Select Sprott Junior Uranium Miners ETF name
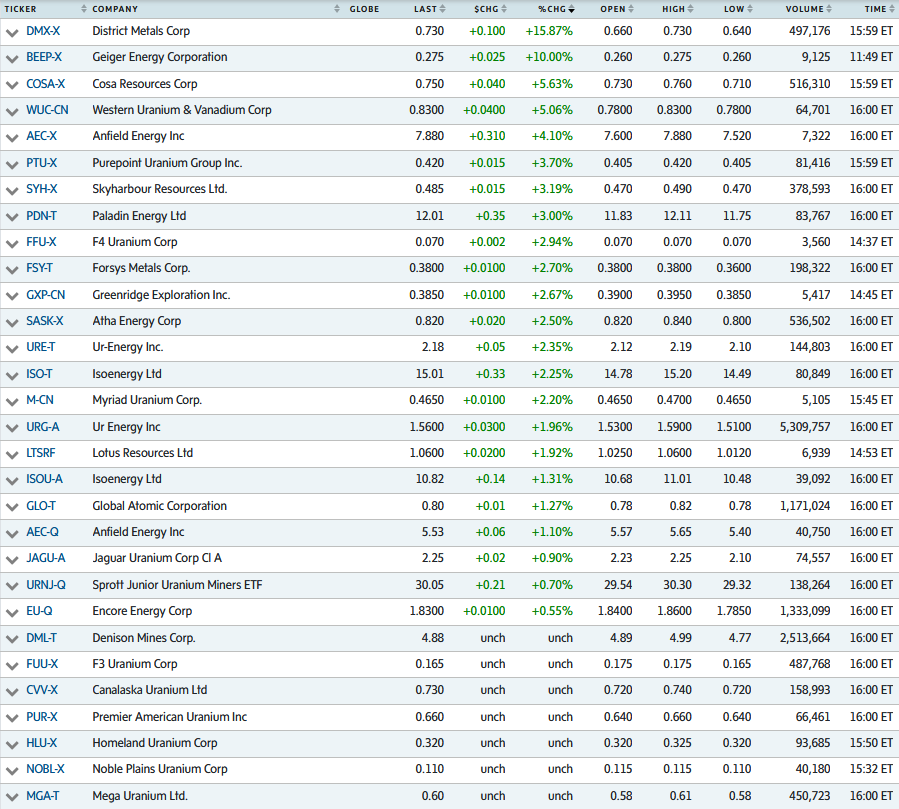This screenshot has width=899, height=809. (x=177, y=585)
